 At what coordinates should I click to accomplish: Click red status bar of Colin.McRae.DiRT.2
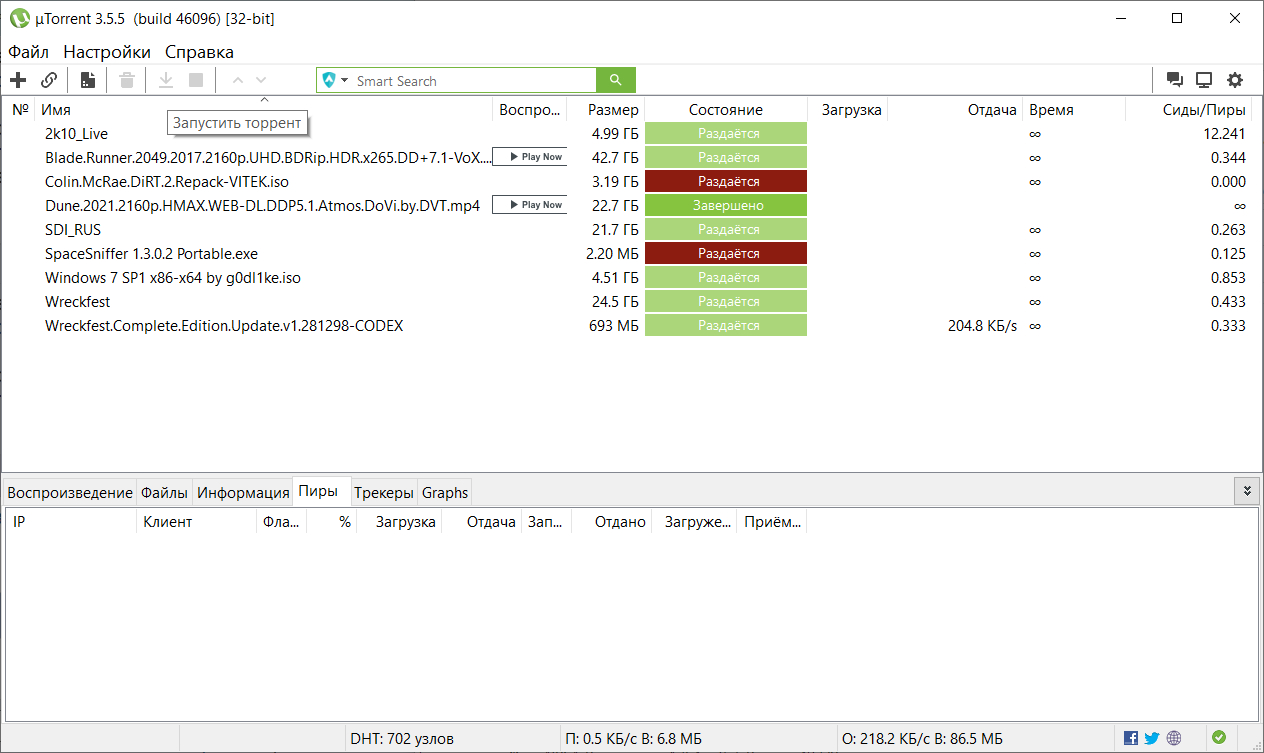[x=726, y=181]
